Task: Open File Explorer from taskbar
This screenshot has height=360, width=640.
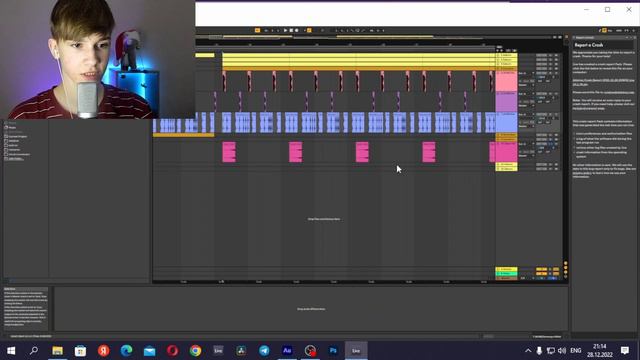Action: [x=58, y=351]
